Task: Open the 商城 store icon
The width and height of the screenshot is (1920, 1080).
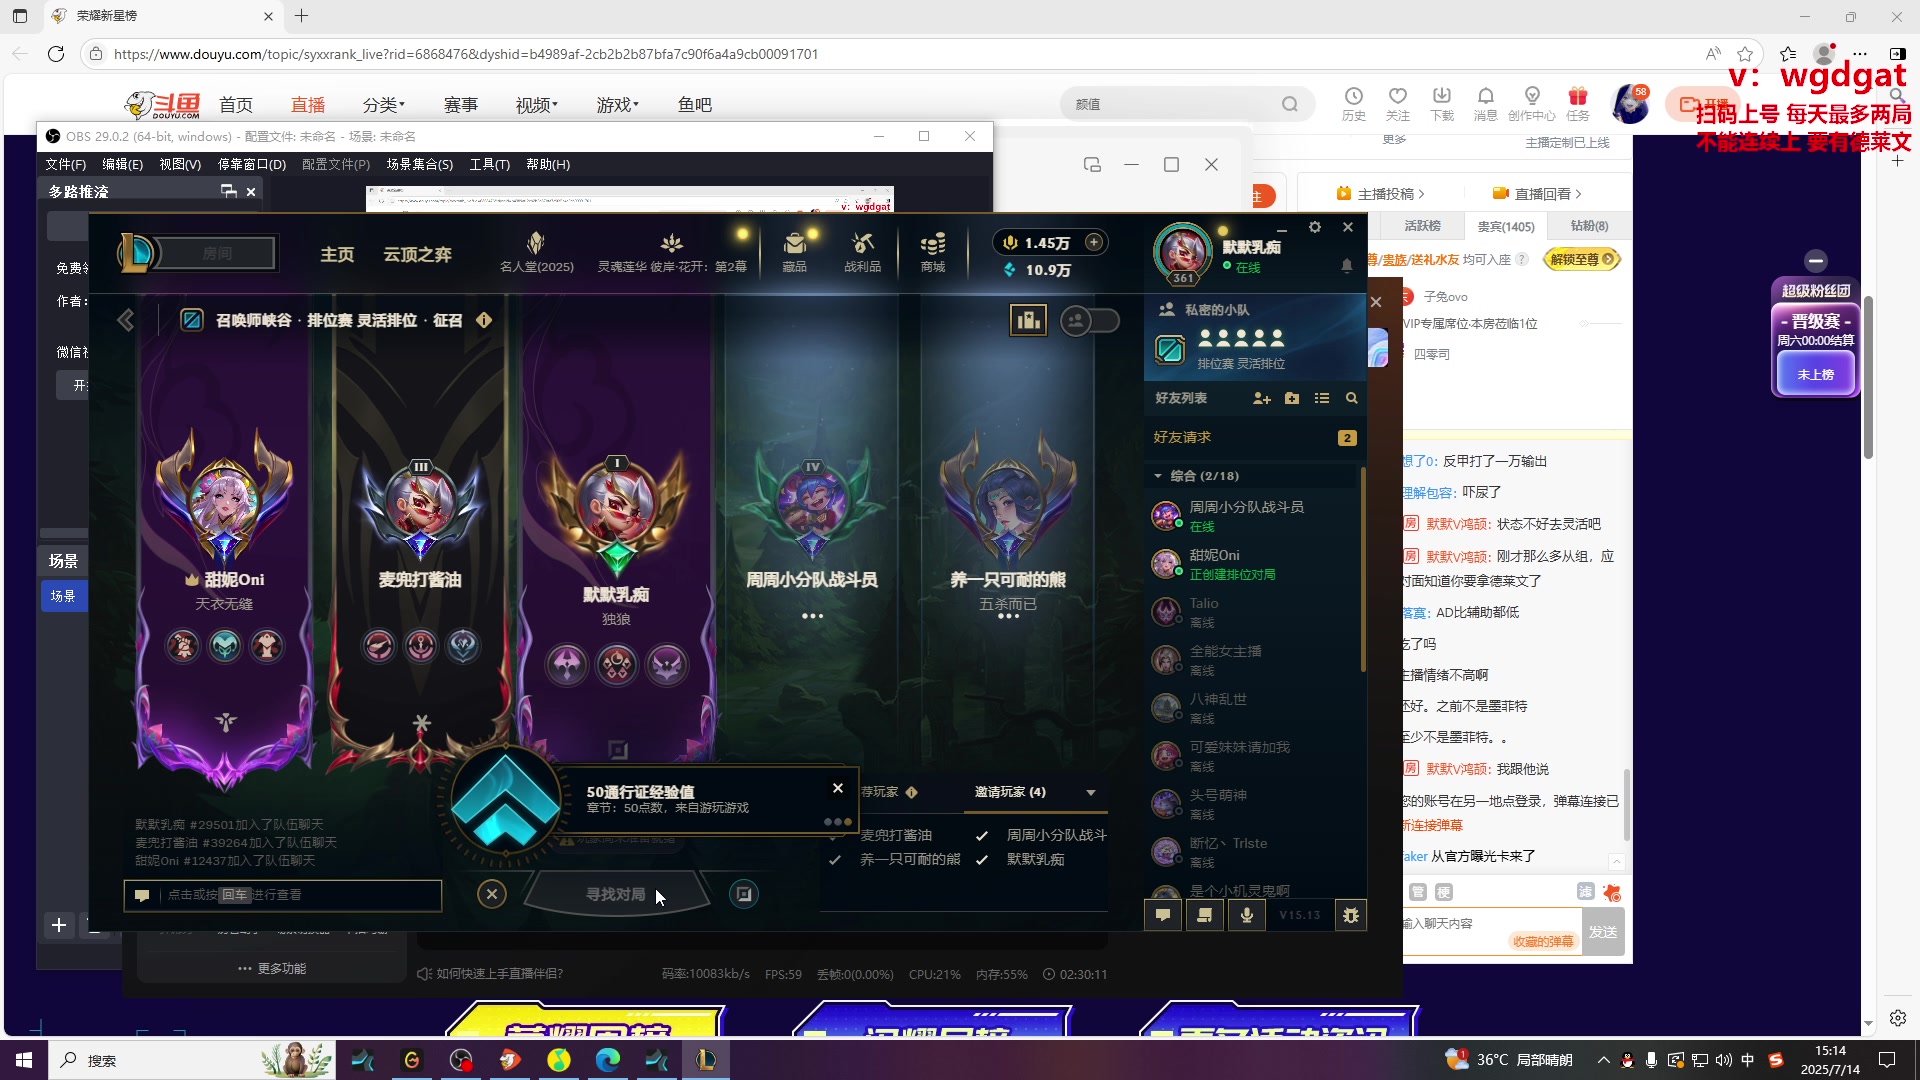Action: pyautogui.click(x=933, y=252)
